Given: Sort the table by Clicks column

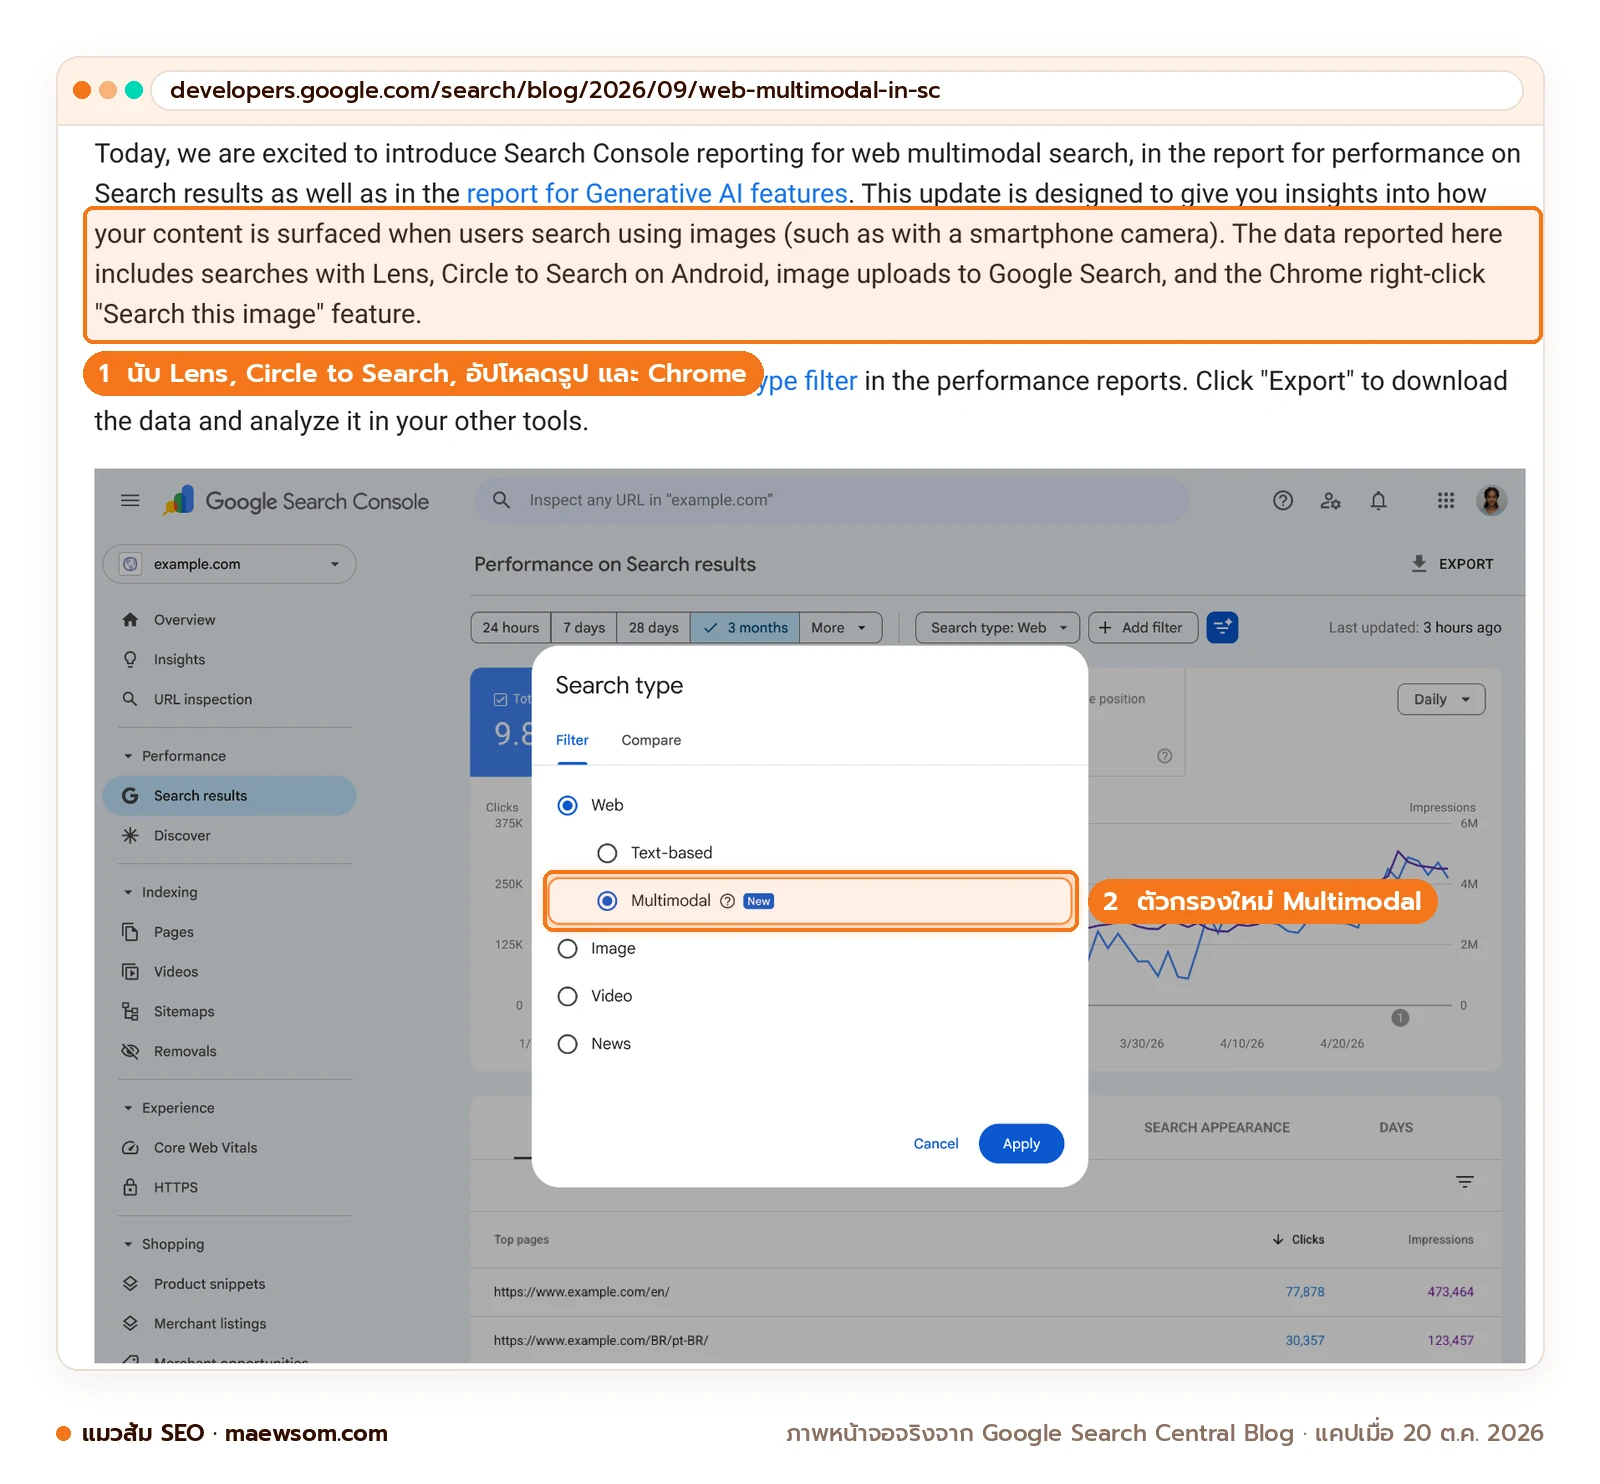Looking at the screenshot, I should click(1298, 1240).
